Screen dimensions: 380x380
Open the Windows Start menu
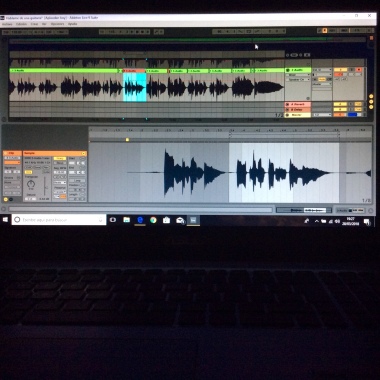coord(5,220)
